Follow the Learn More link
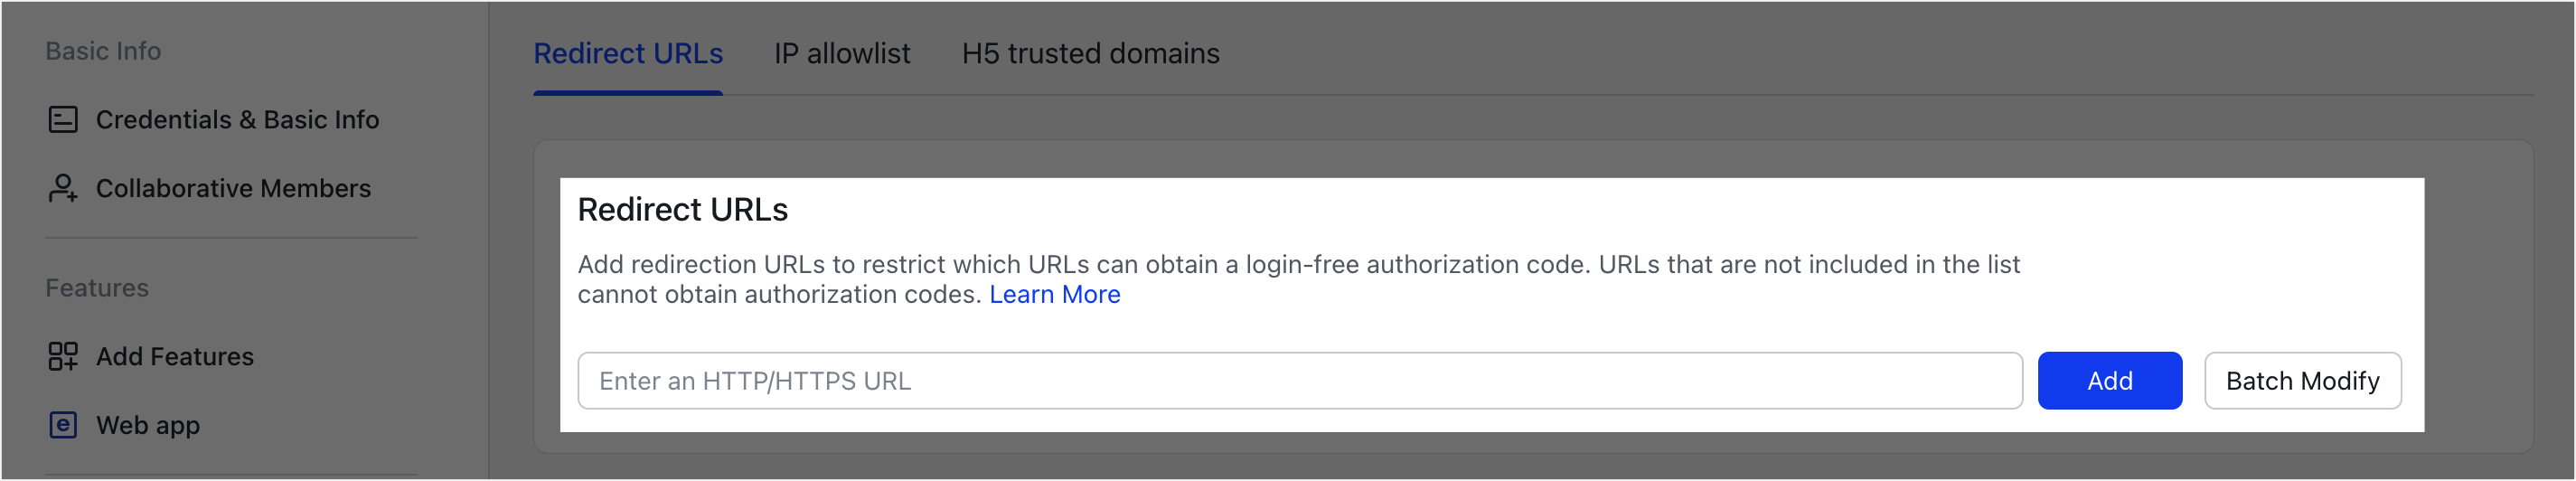Image resolution: width=2576 pixels, height=481 pixels. 1054,295
